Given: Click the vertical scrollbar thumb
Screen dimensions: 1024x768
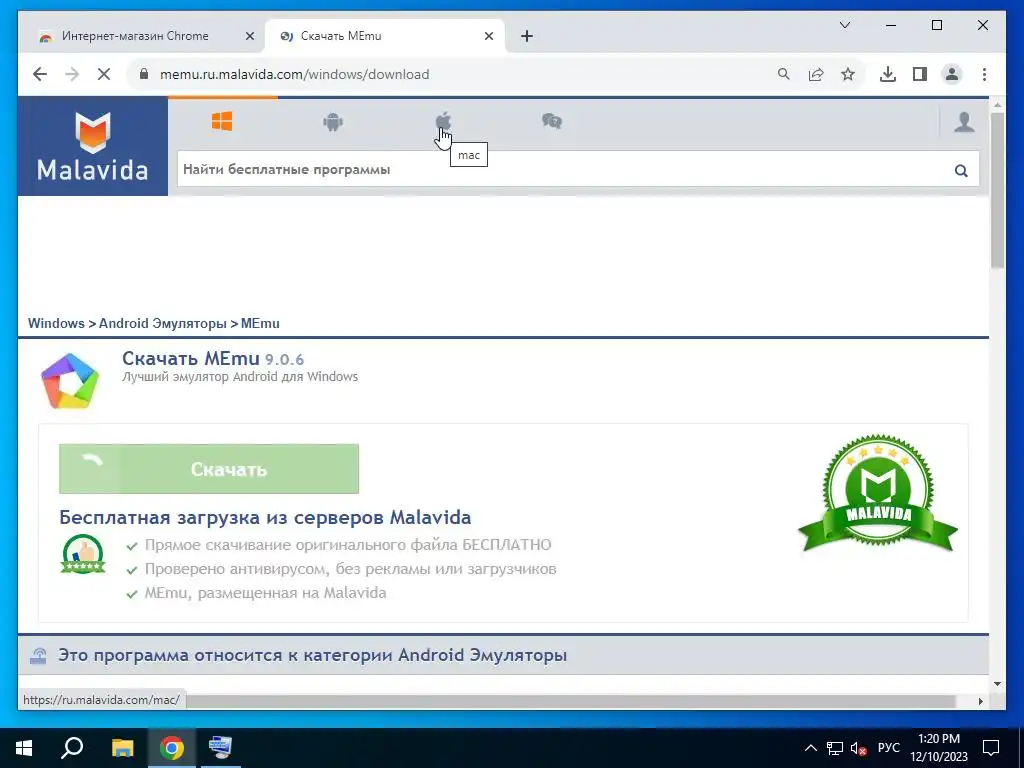Looking at the screenshot, I should point(997,189).
